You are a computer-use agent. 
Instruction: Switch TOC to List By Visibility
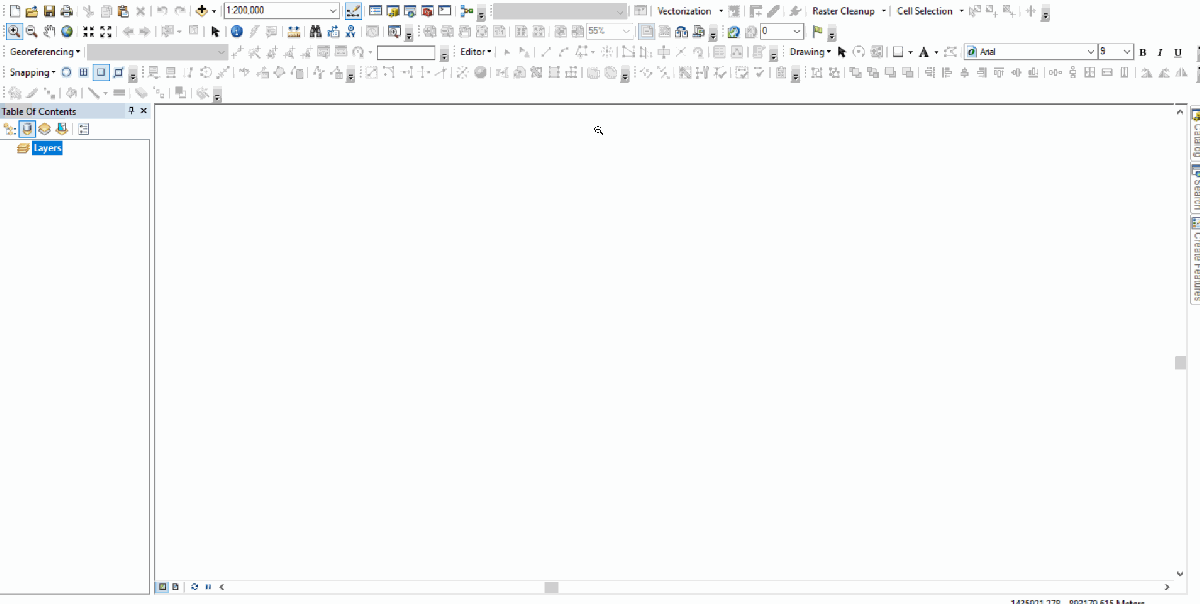pos(44,129)
